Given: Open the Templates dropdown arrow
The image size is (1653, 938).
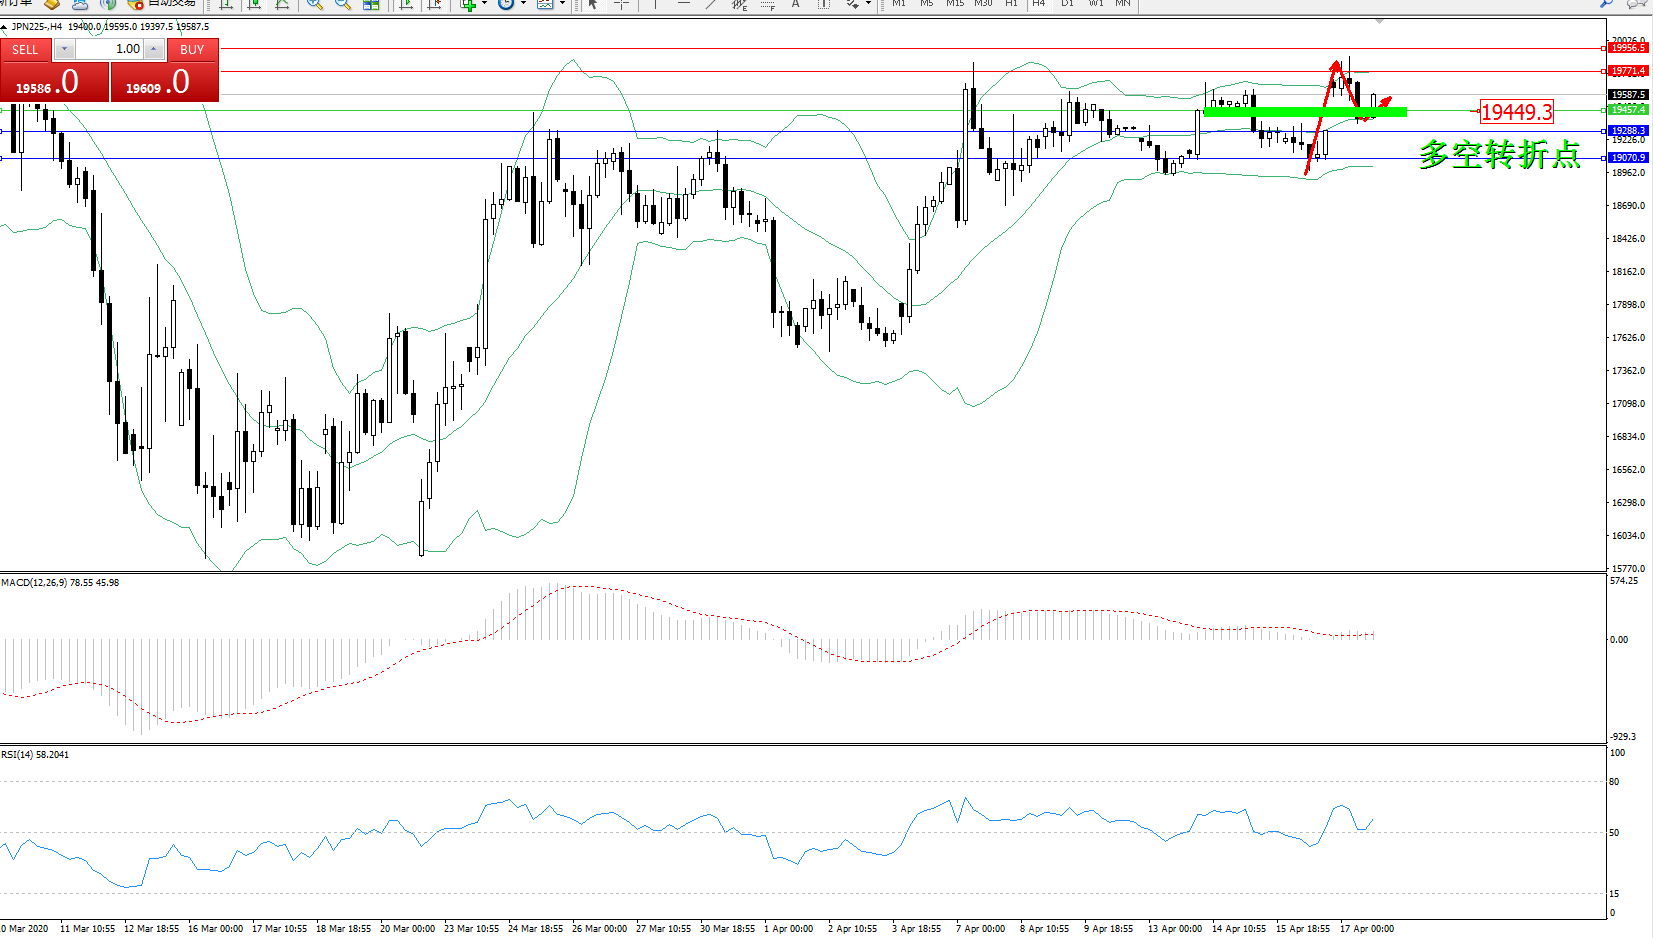Looking at the screenshot, I should tap(562, 5).
